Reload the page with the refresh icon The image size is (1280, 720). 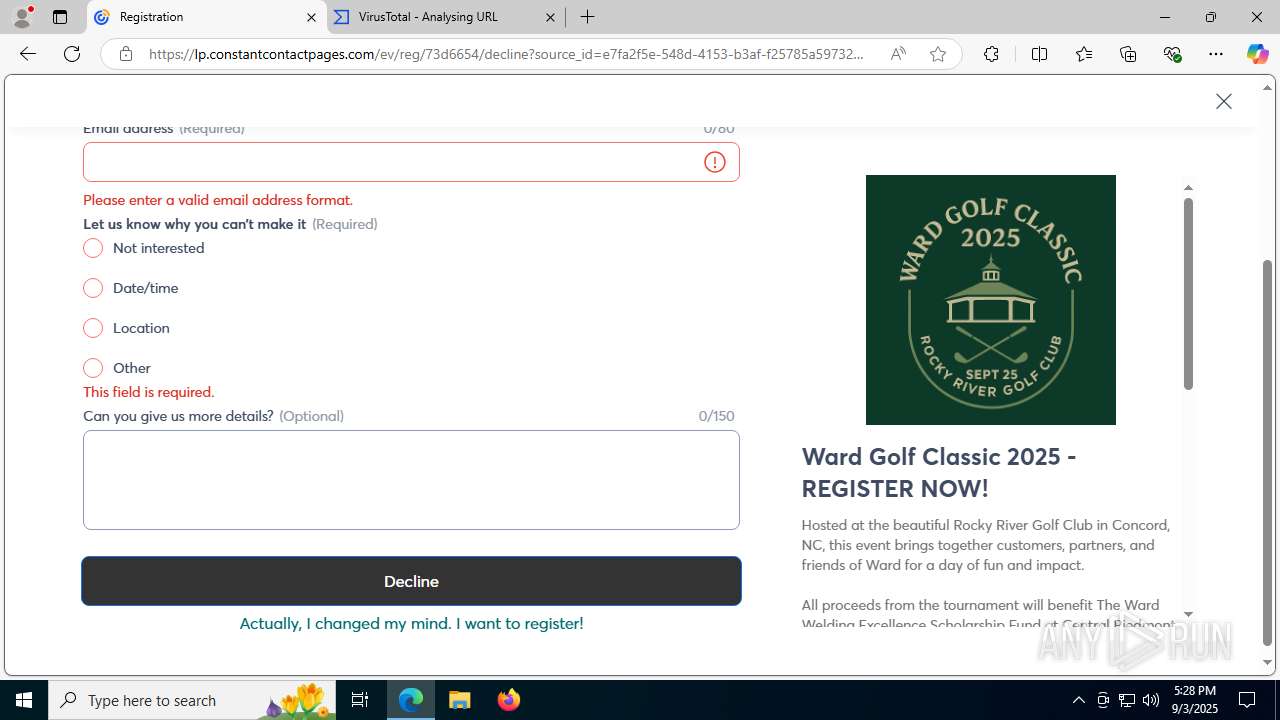(x=72, y=54)
